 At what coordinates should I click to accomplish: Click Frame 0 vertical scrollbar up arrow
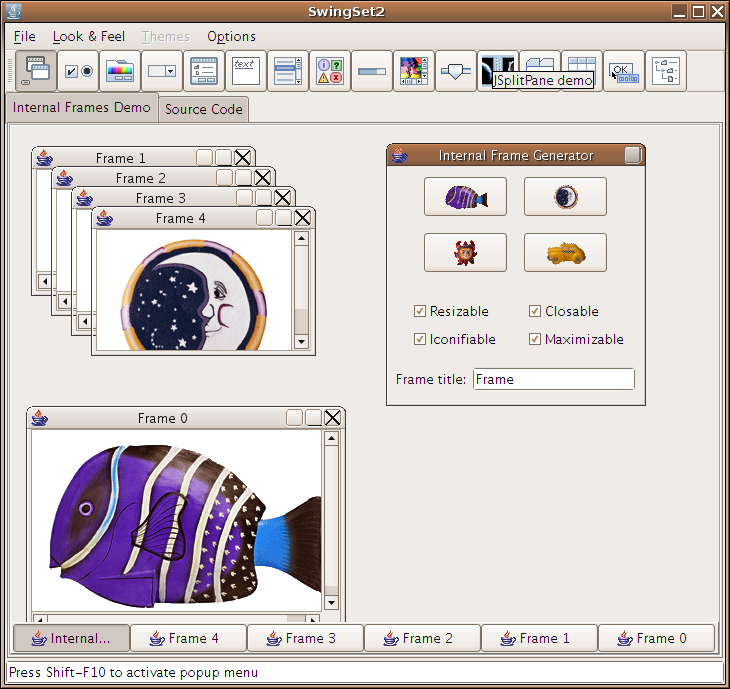pyautogui.click(x=331, y=438)
